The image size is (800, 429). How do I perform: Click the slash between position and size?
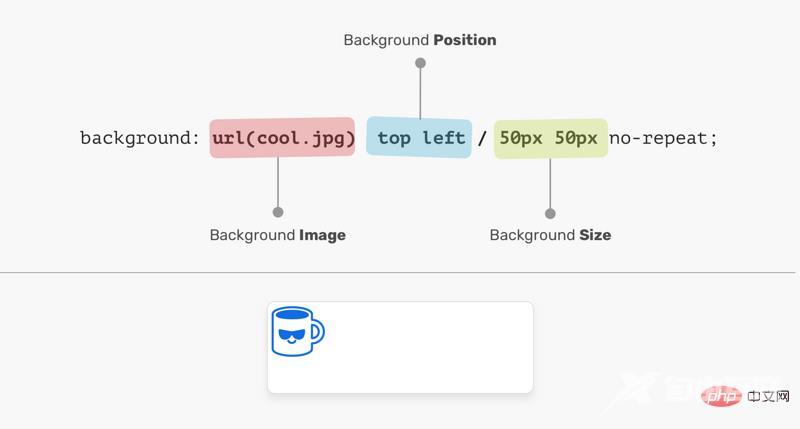point(482,139)
